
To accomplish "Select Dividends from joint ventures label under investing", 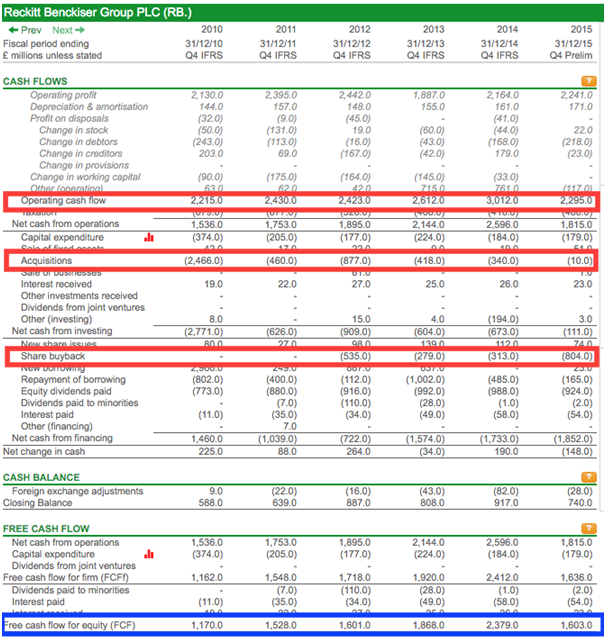I will 83,308.
